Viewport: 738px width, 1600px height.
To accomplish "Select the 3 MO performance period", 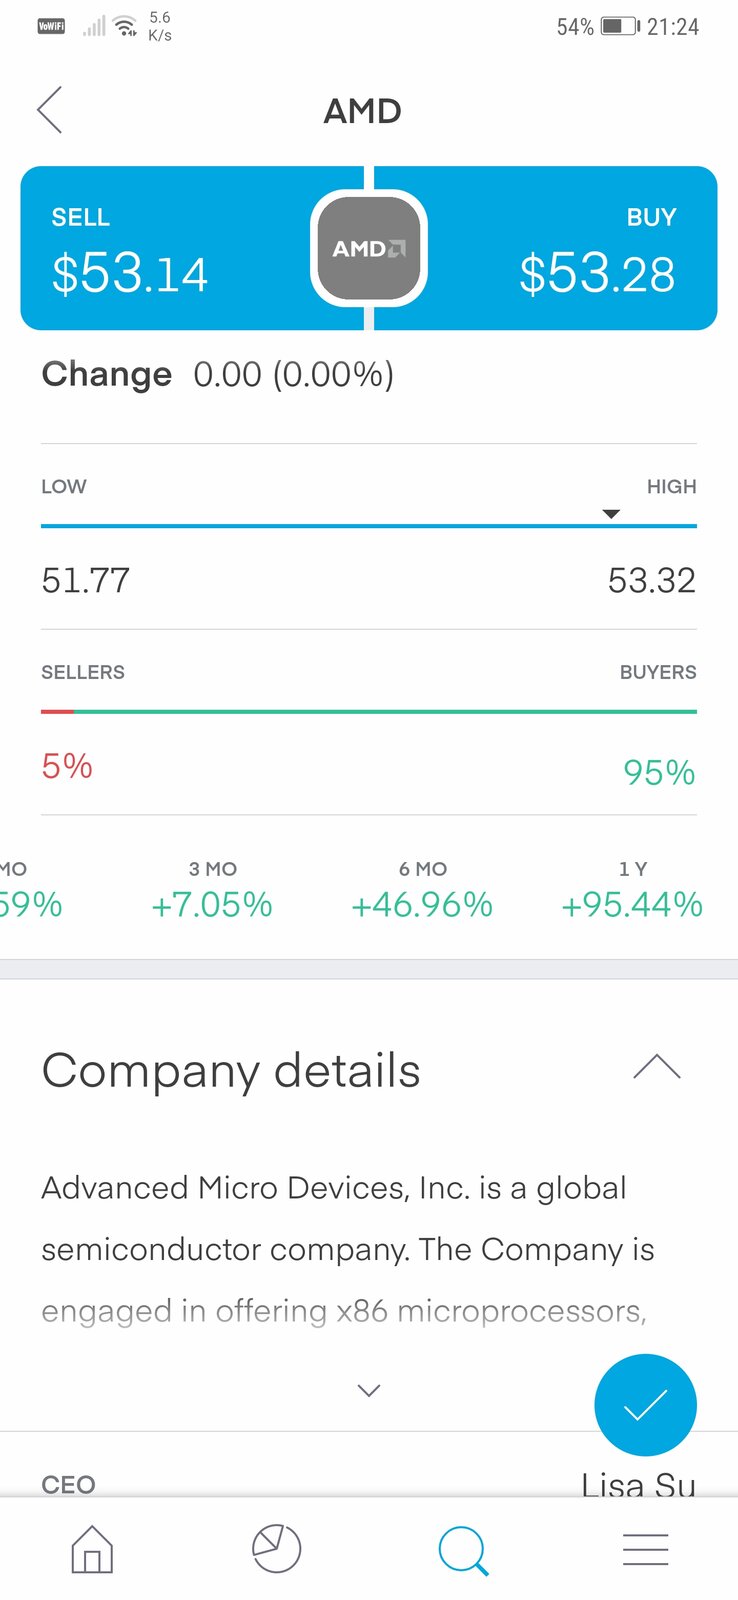I will click(x=212, y=890).
